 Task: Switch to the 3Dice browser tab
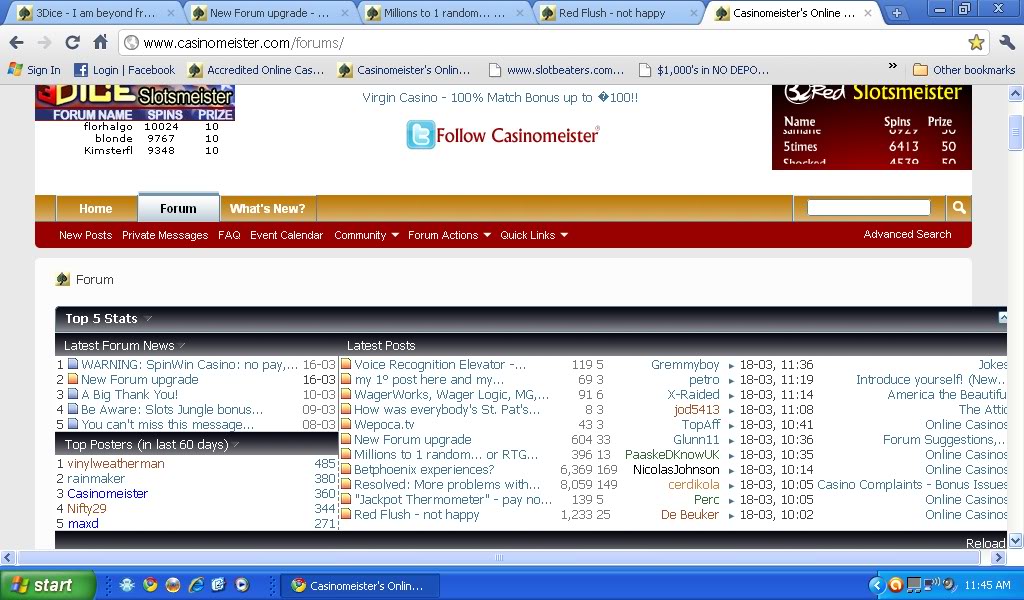95,13
